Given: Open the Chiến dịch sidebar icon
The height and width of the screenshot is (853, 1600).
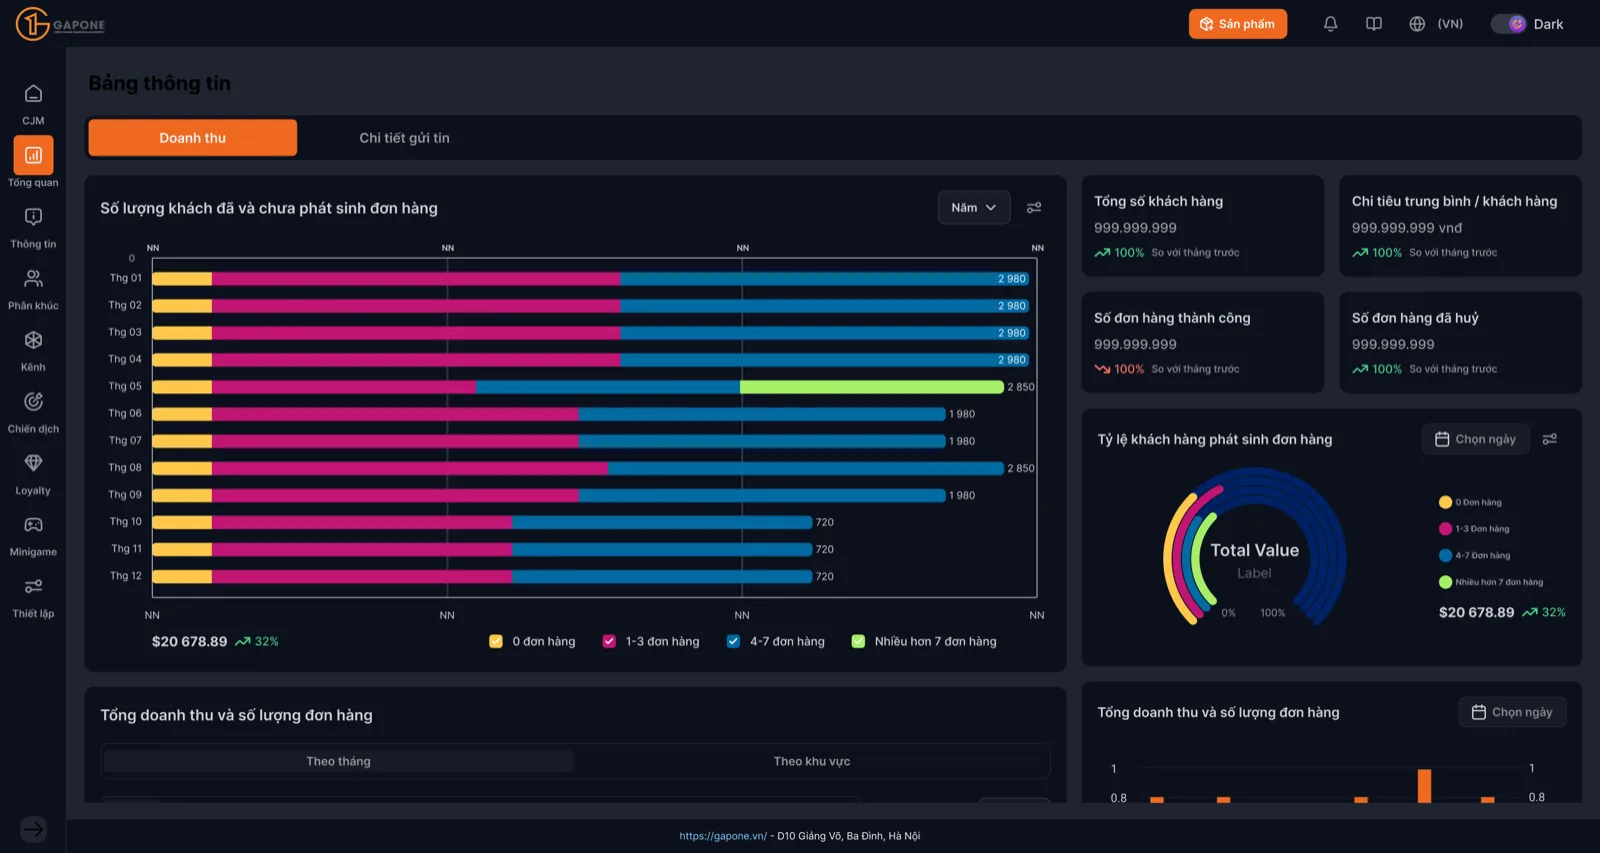Looking at the screenshot, I should (x=33, y=402).
